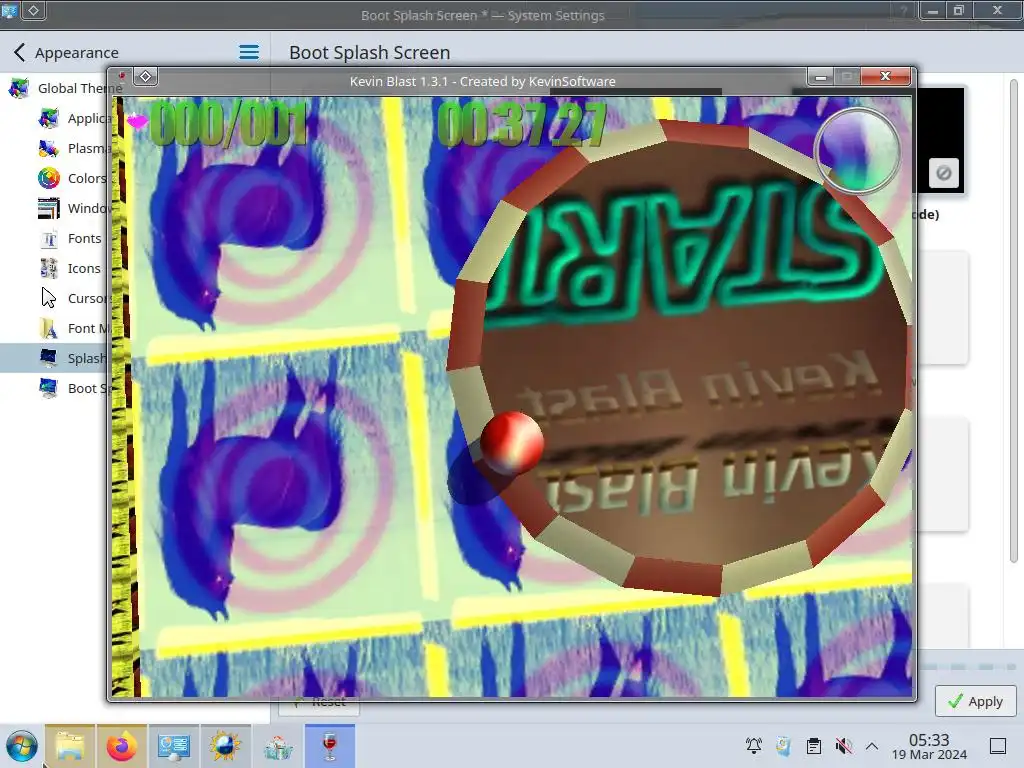The width and height of the screenshot is (1024, 768).
Task: Click the Font Management icon
Action: [x=49, y=328]
